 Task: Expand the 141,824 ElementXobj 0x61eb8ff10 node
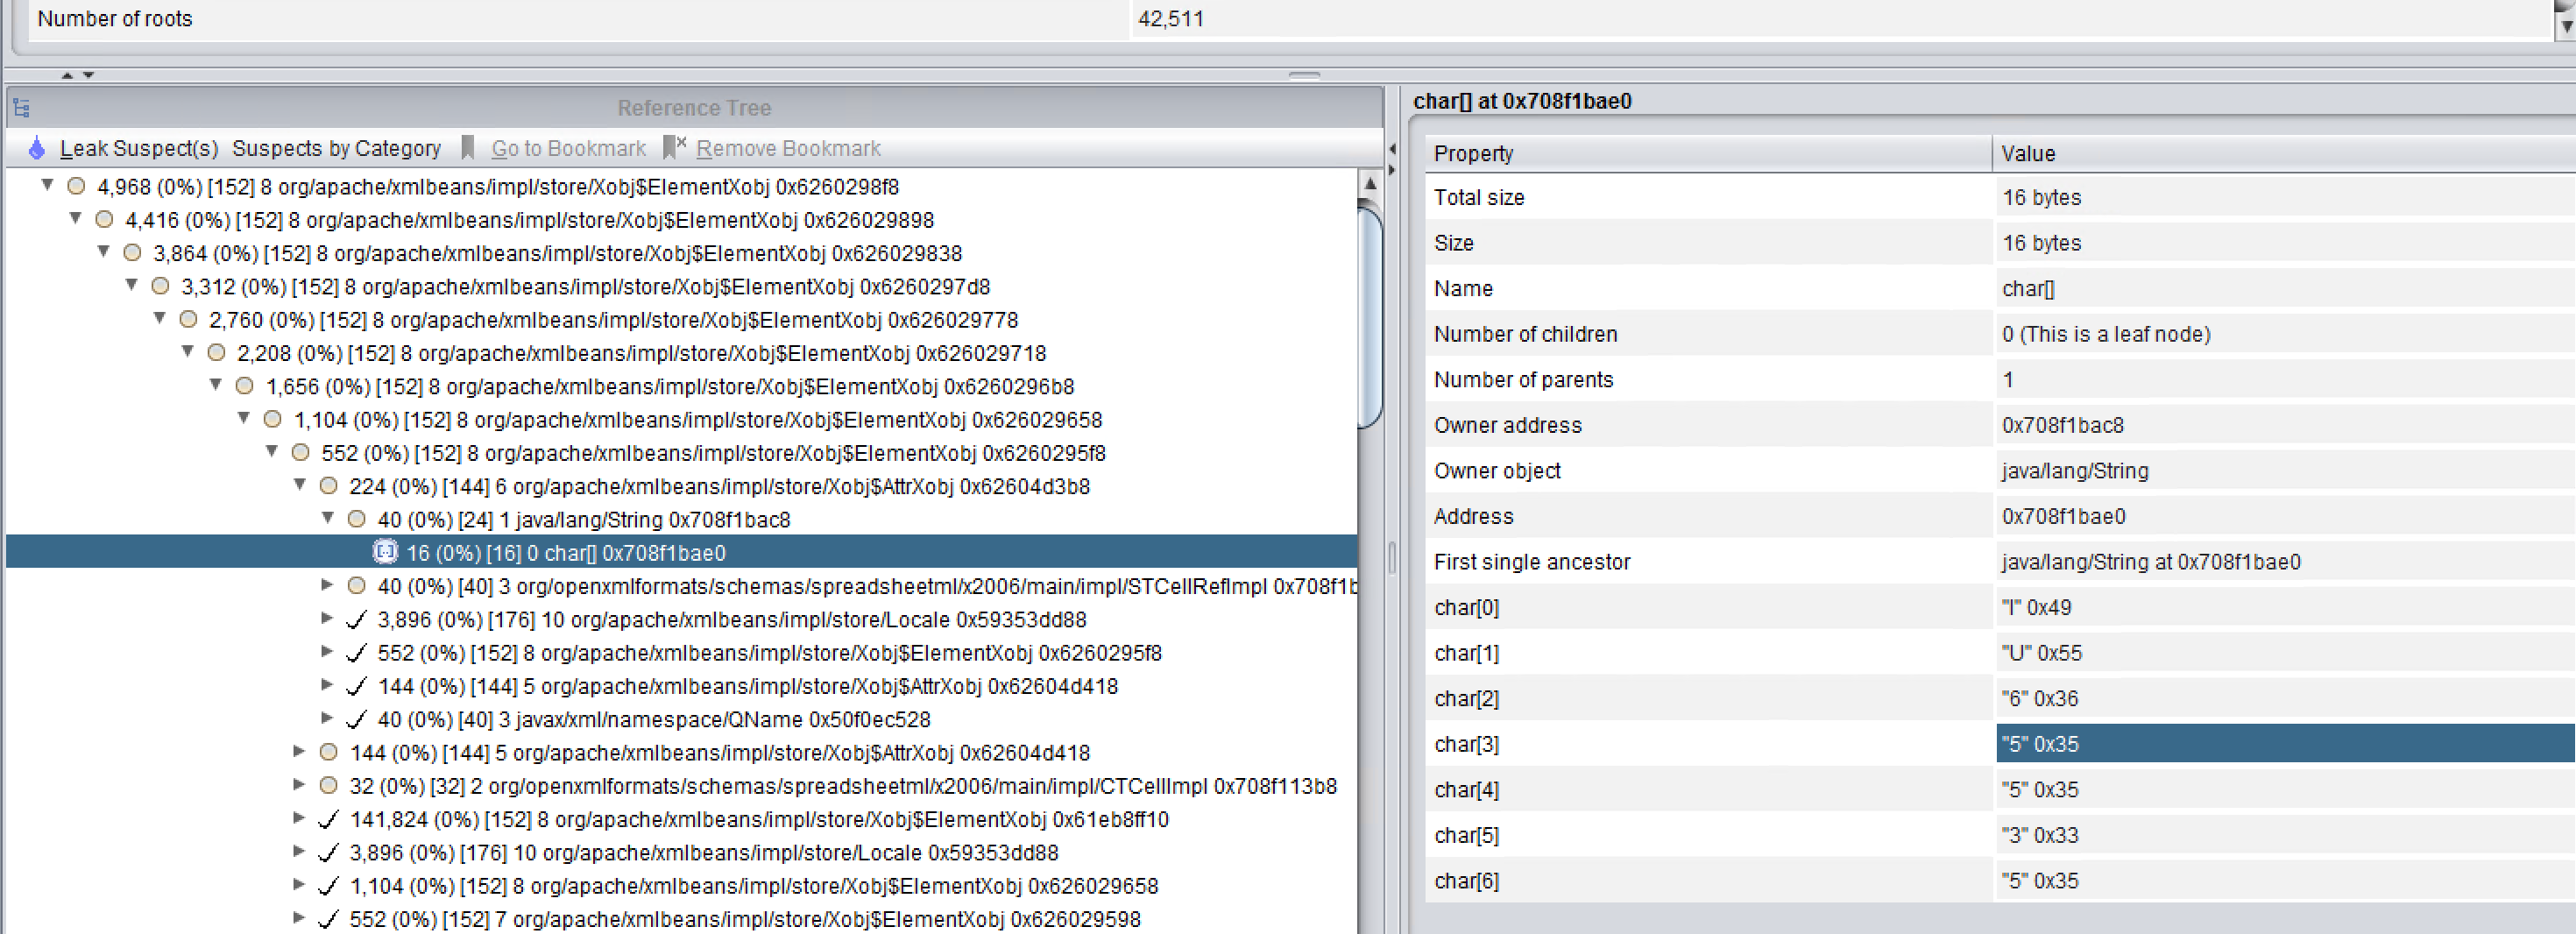click(x=299, y=818)
